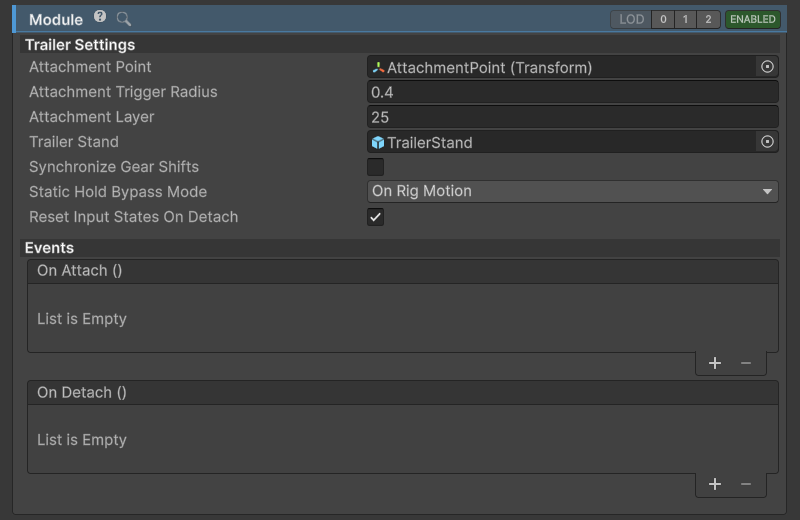Screen dimensions: 800x520
Task: Click the Reset Input States On Detach label
Action: tap(134, 217)
